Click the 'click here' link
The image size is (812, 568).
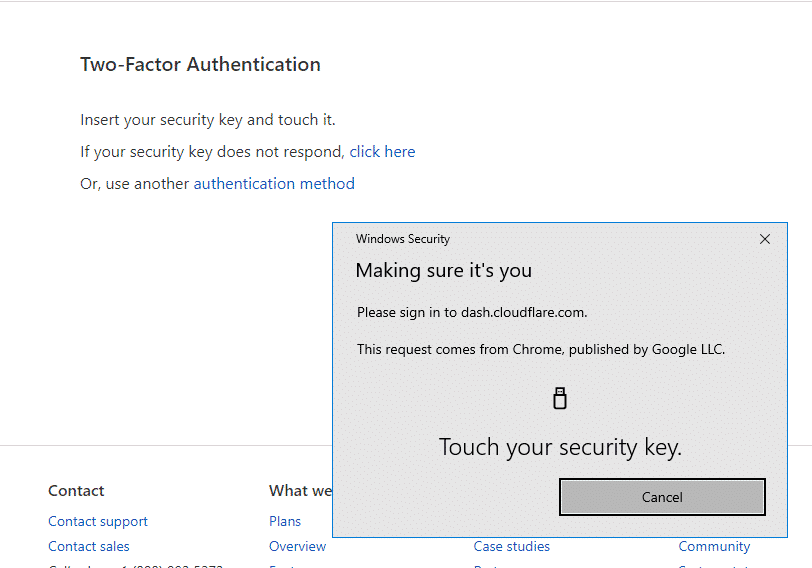point(382,152)
